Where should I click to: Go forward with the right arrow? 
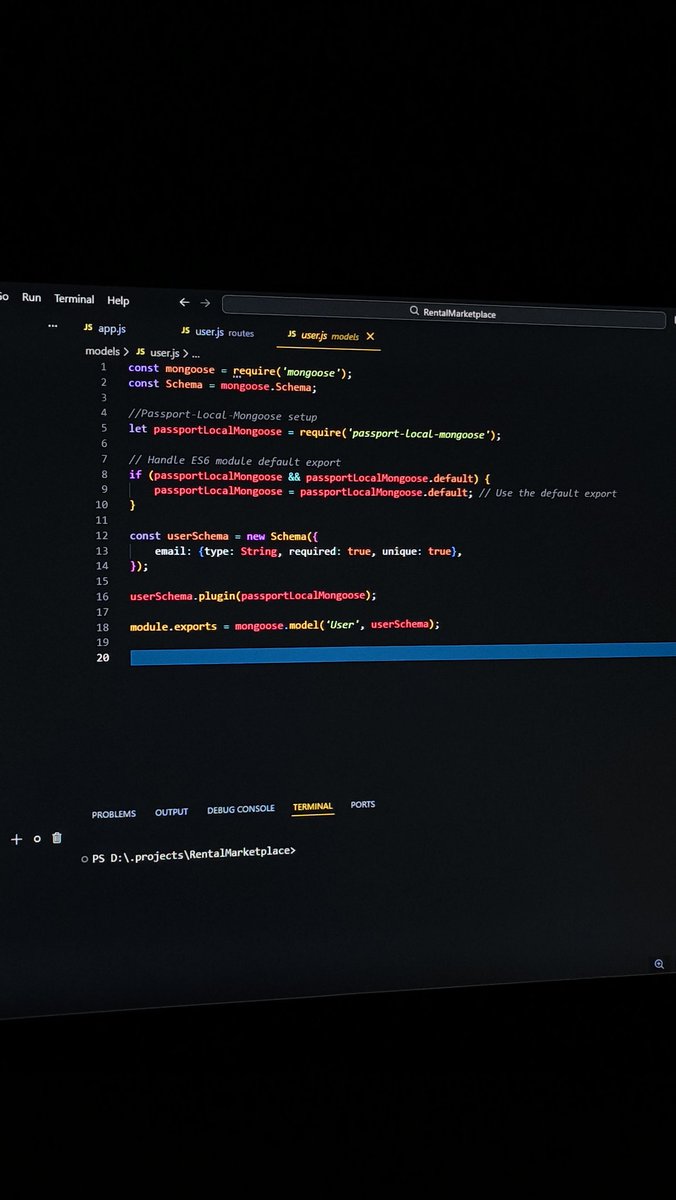205,303
